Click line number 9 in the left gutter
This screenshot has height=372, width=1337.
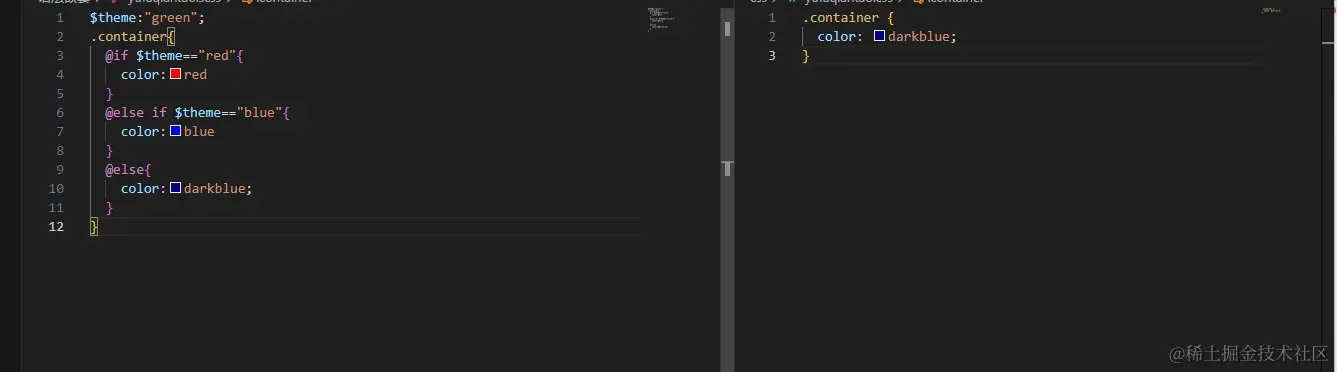(61, 170)
